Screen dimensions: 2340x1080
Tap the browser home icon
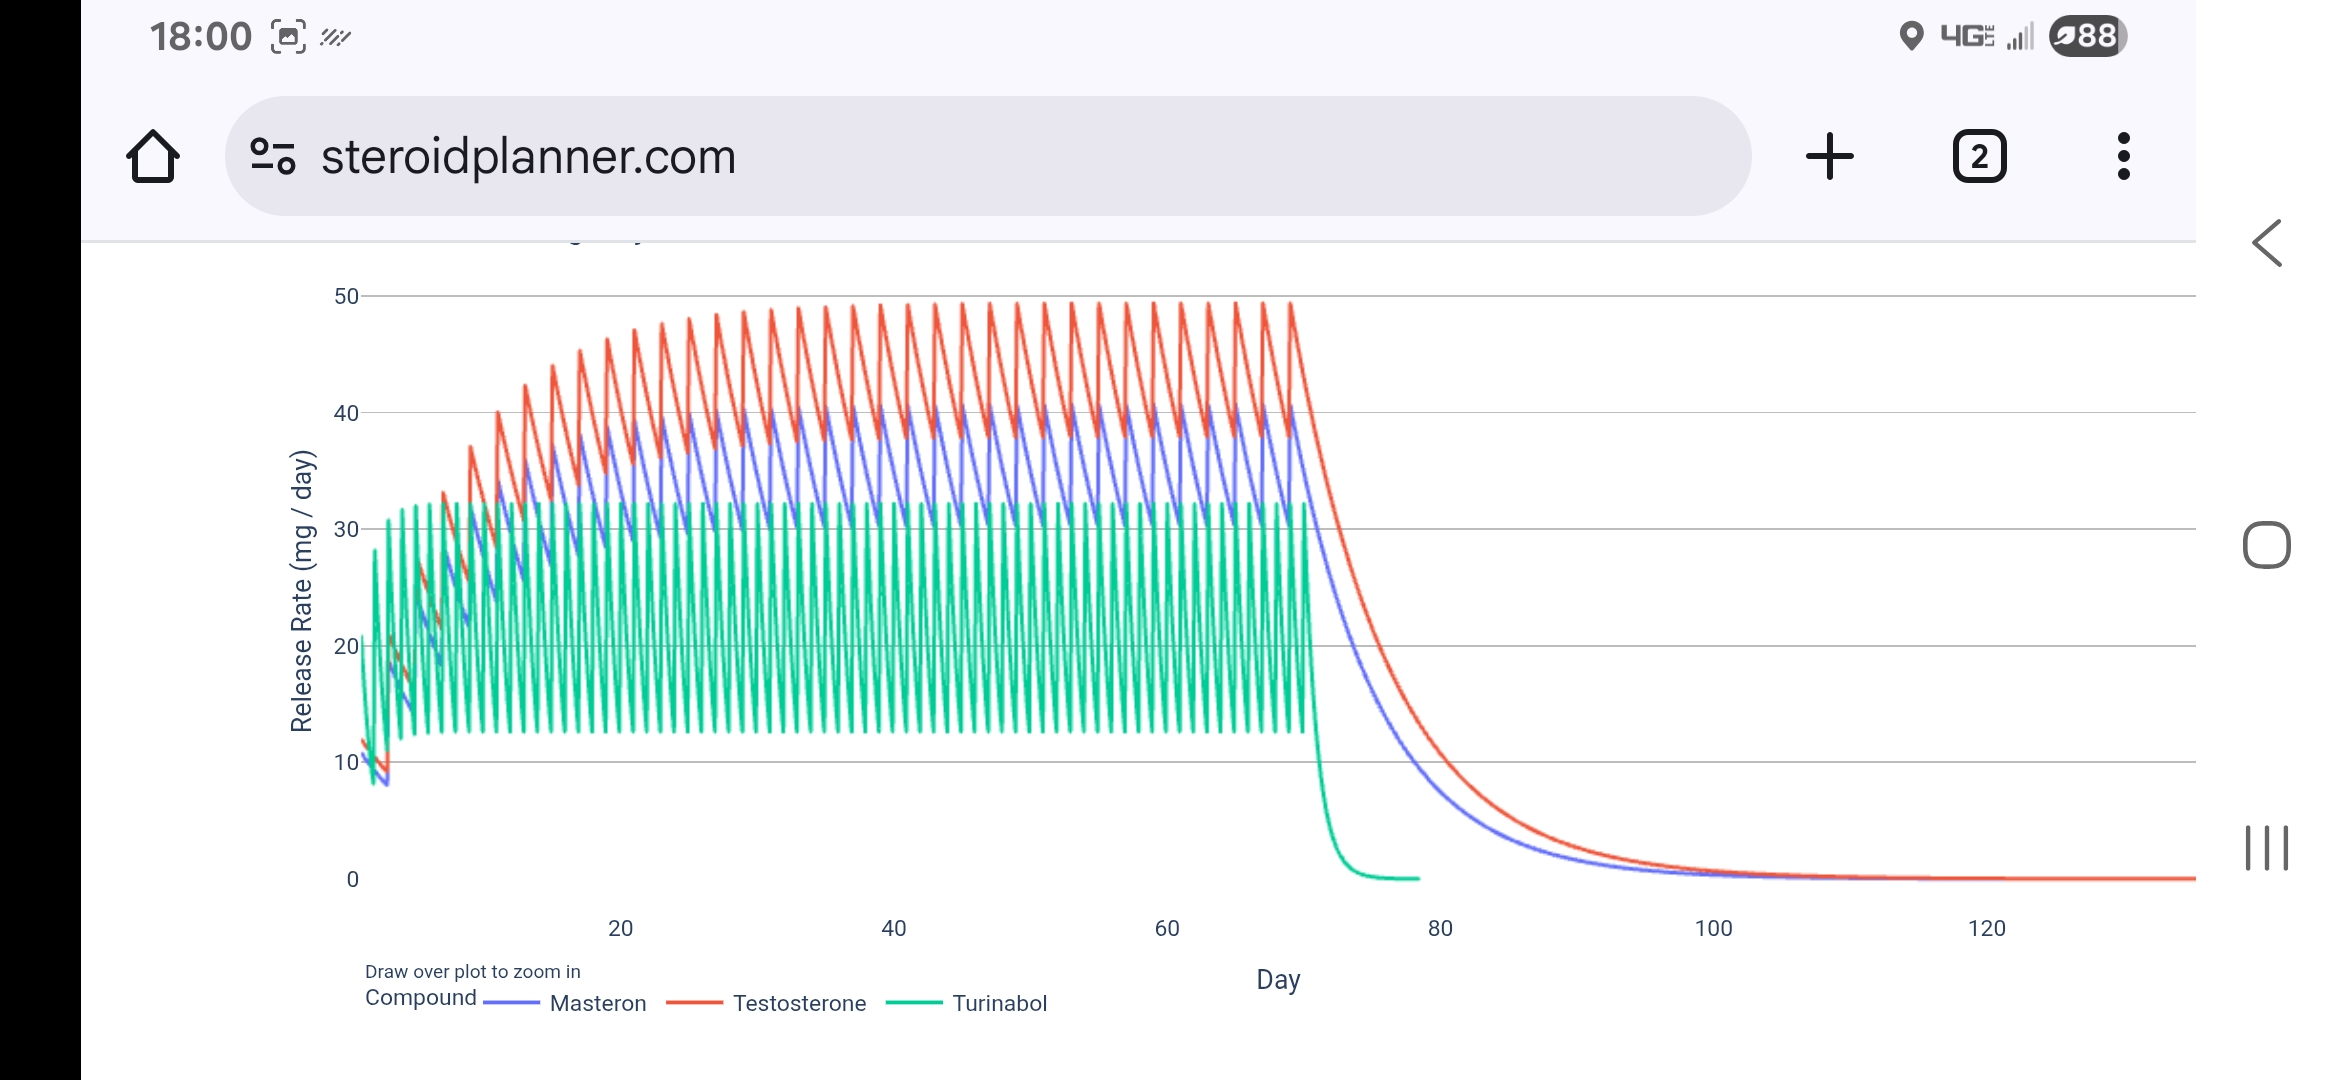tap(153, 157)
